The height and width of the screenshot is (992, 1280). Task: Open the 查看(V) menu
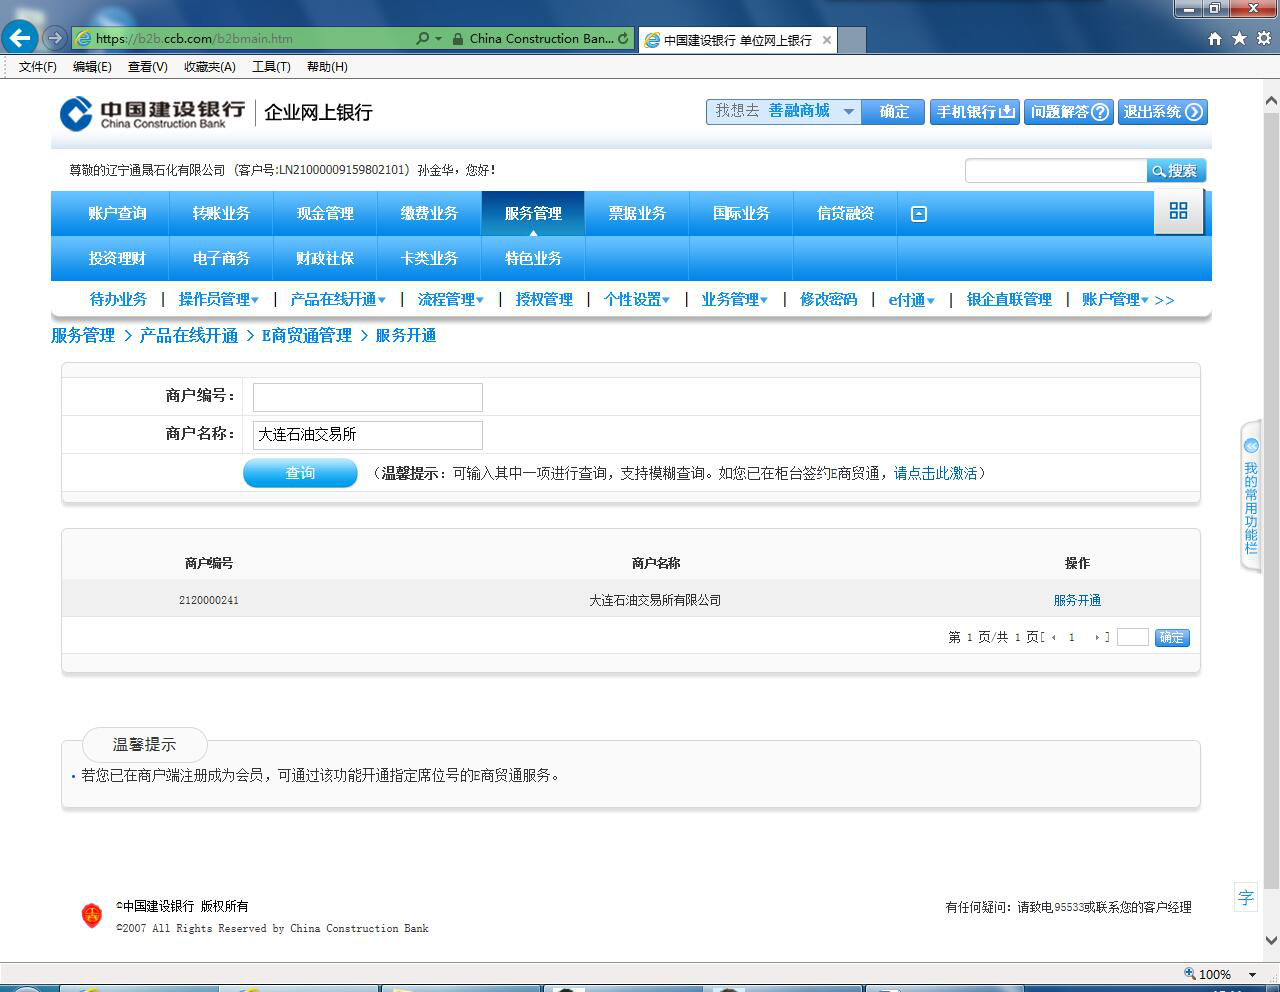tap(147, 67)
